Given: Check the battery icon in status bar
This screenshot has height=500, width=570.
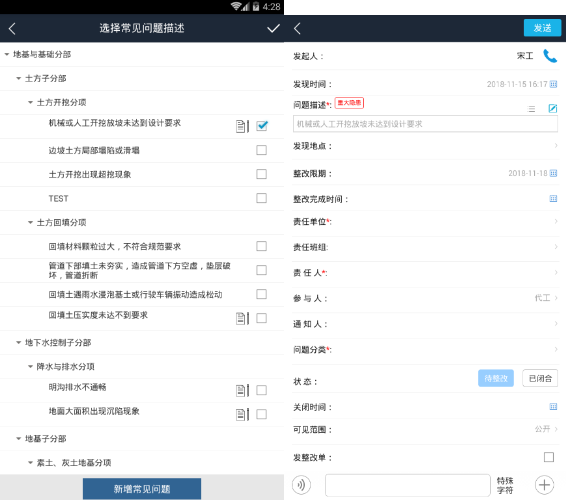Looking at the screenshot, I should (256, 6).
